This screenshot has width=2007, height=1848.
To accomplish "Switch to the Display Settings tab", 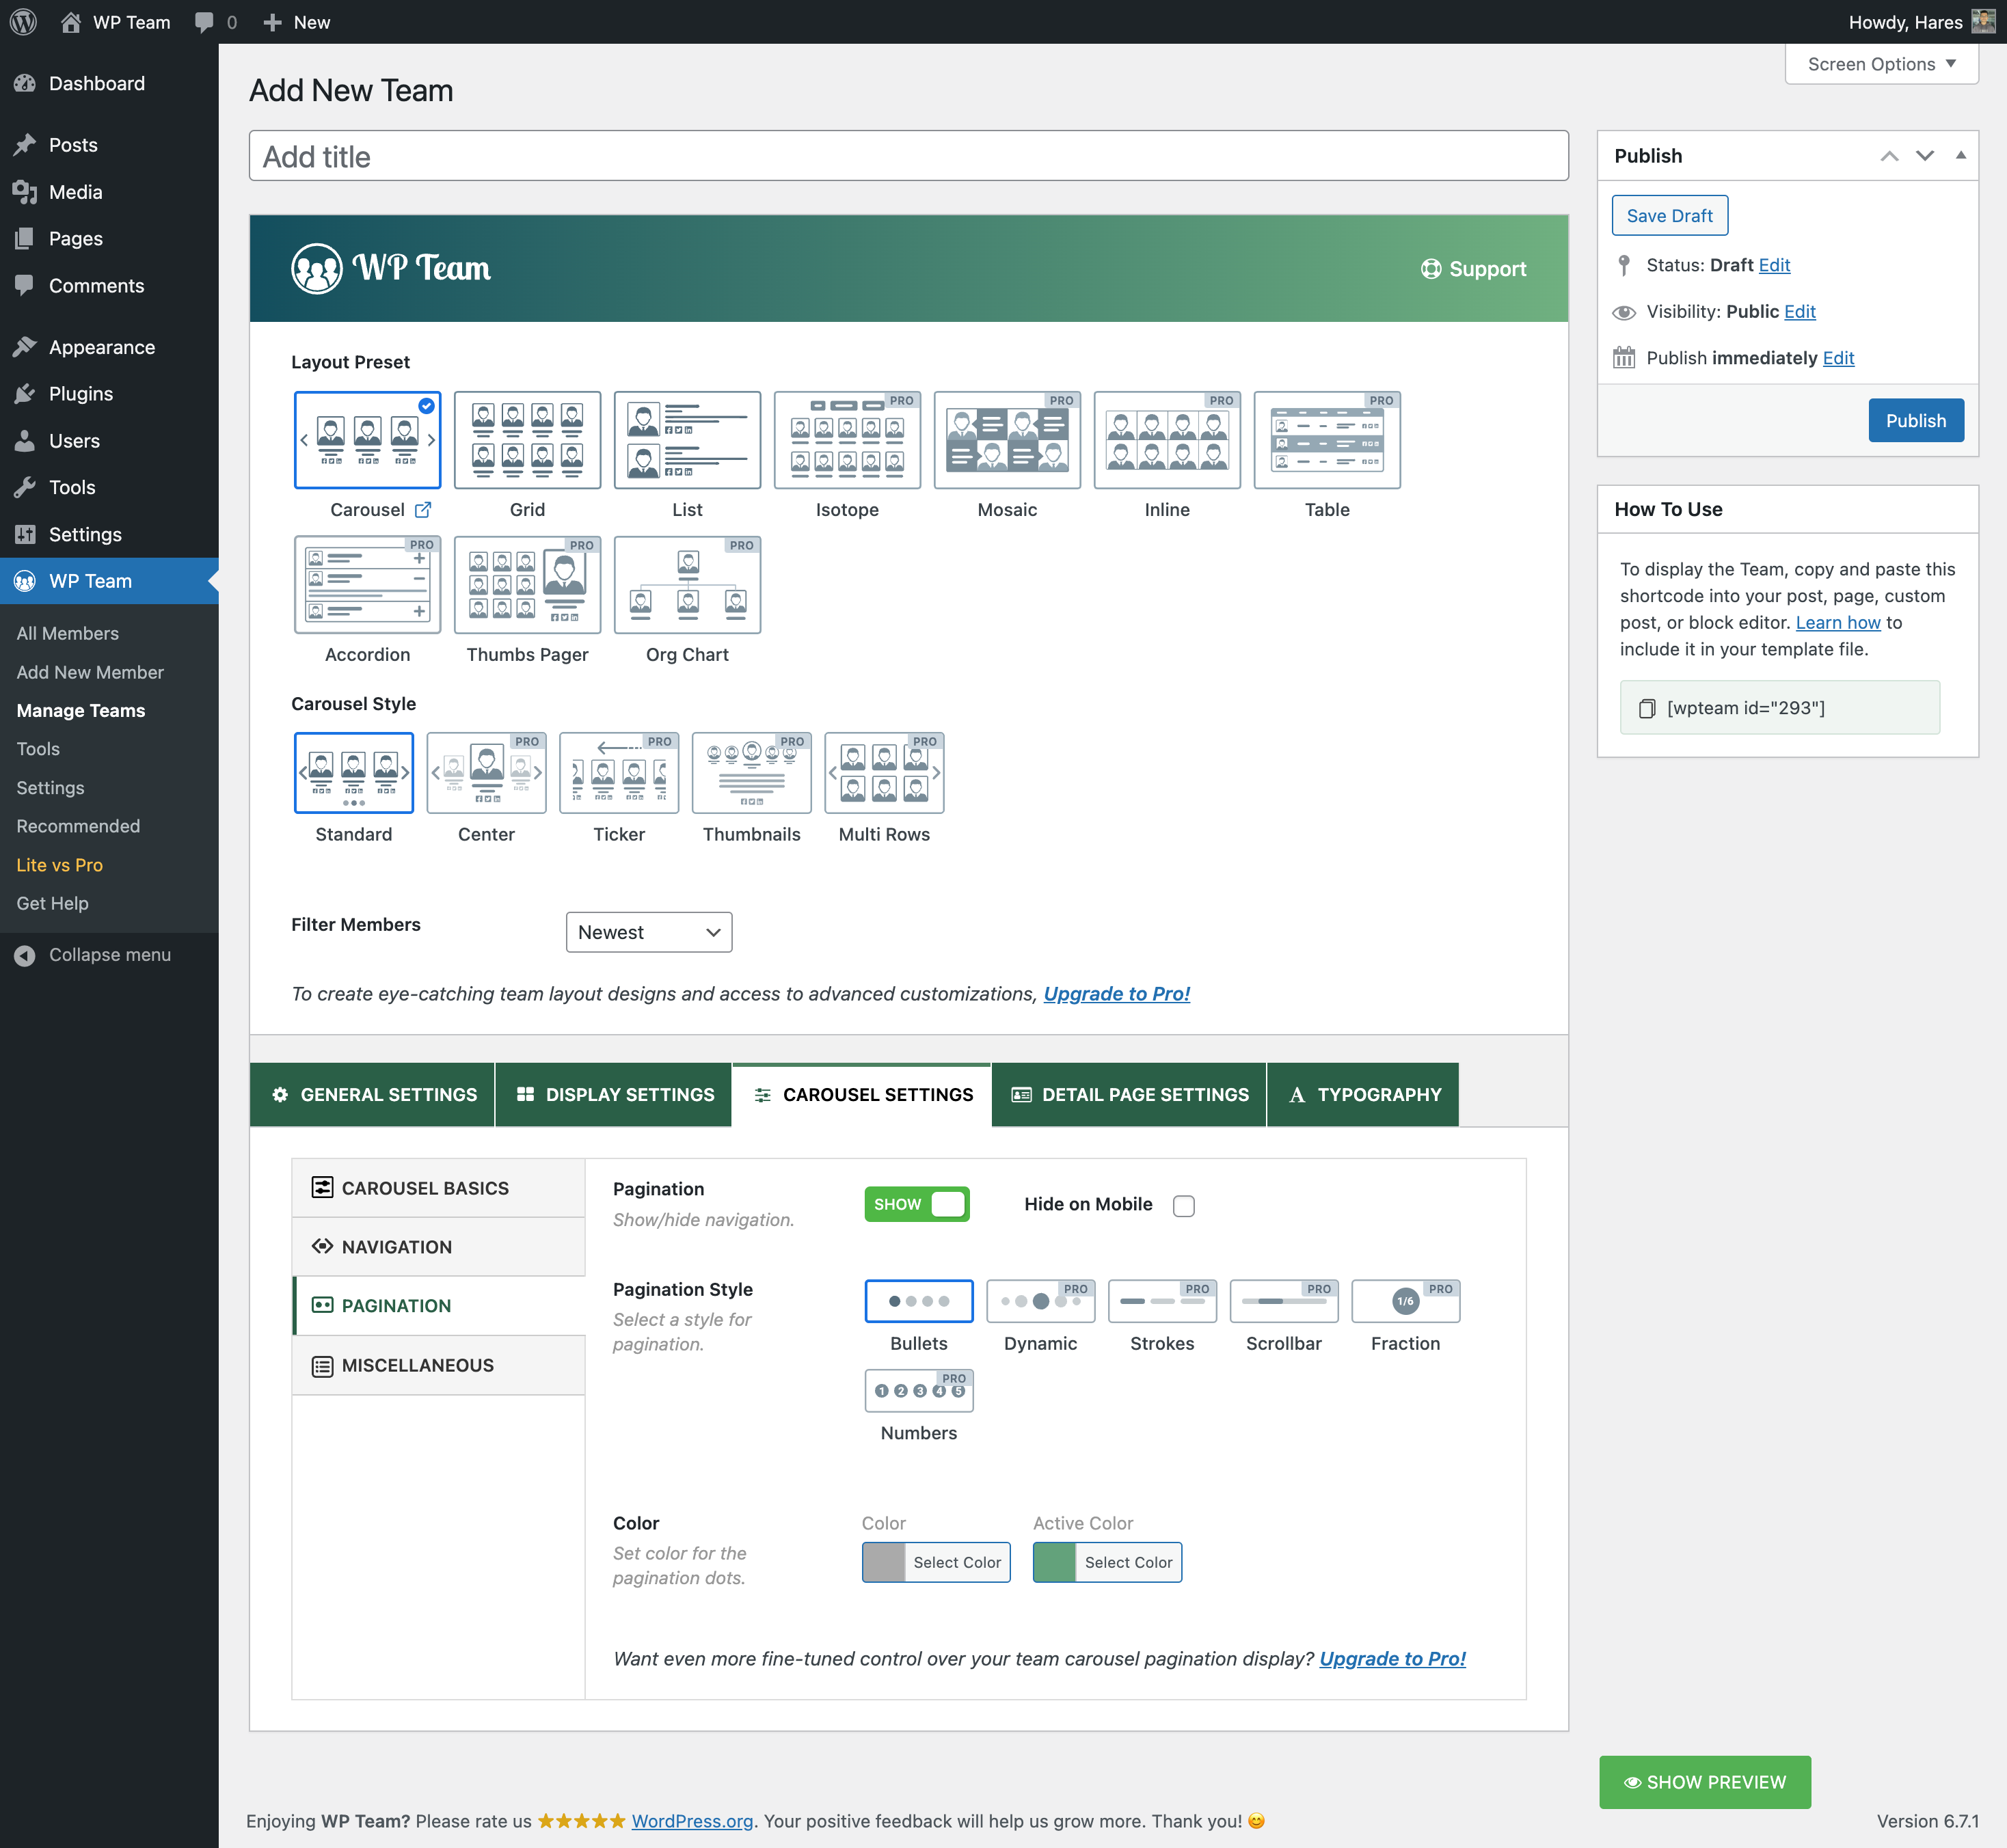I will (614, 1094).
